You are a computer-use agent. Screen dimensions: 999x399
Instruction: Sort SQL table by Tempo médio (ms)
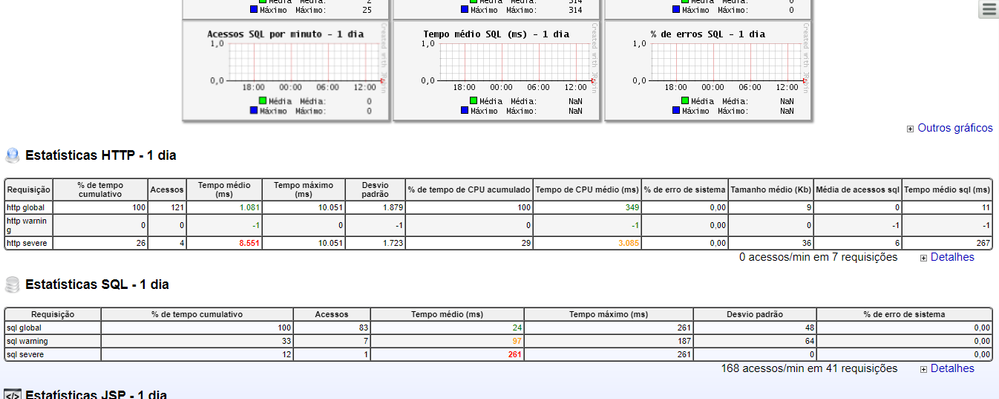click(x=447, y=314)
